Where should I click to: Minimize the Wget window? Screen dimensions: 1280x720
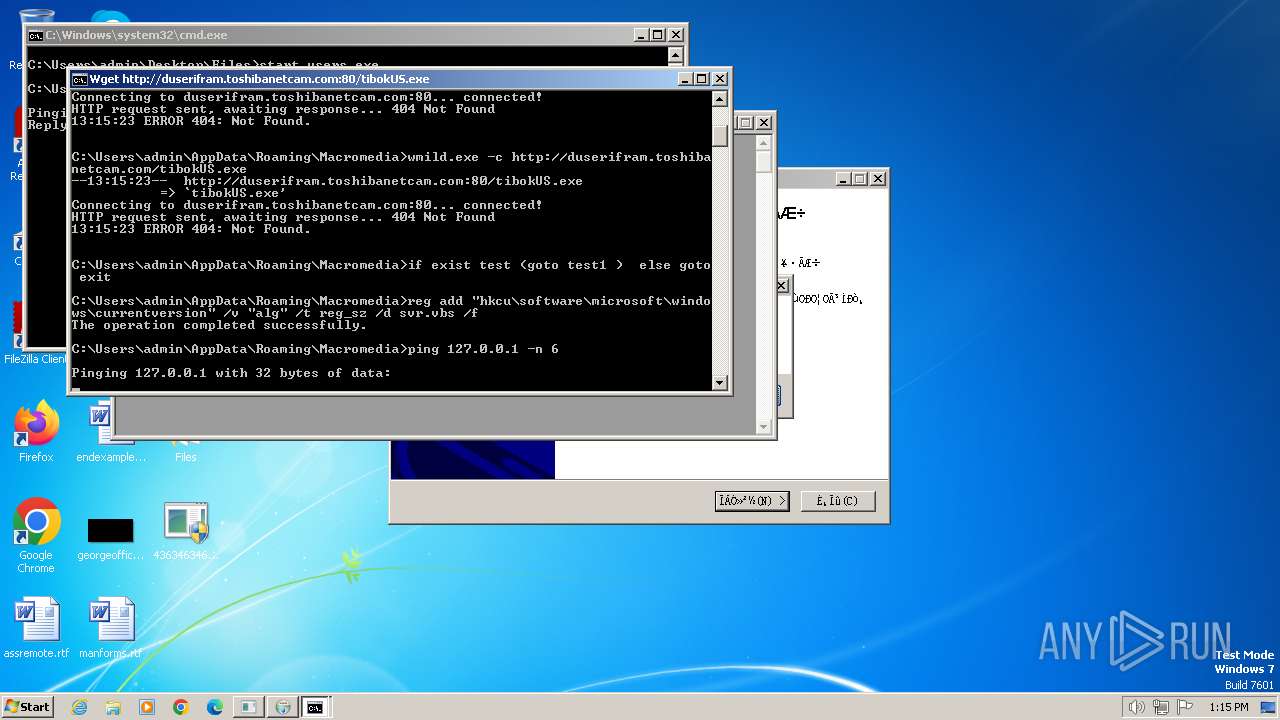(685, 79)
